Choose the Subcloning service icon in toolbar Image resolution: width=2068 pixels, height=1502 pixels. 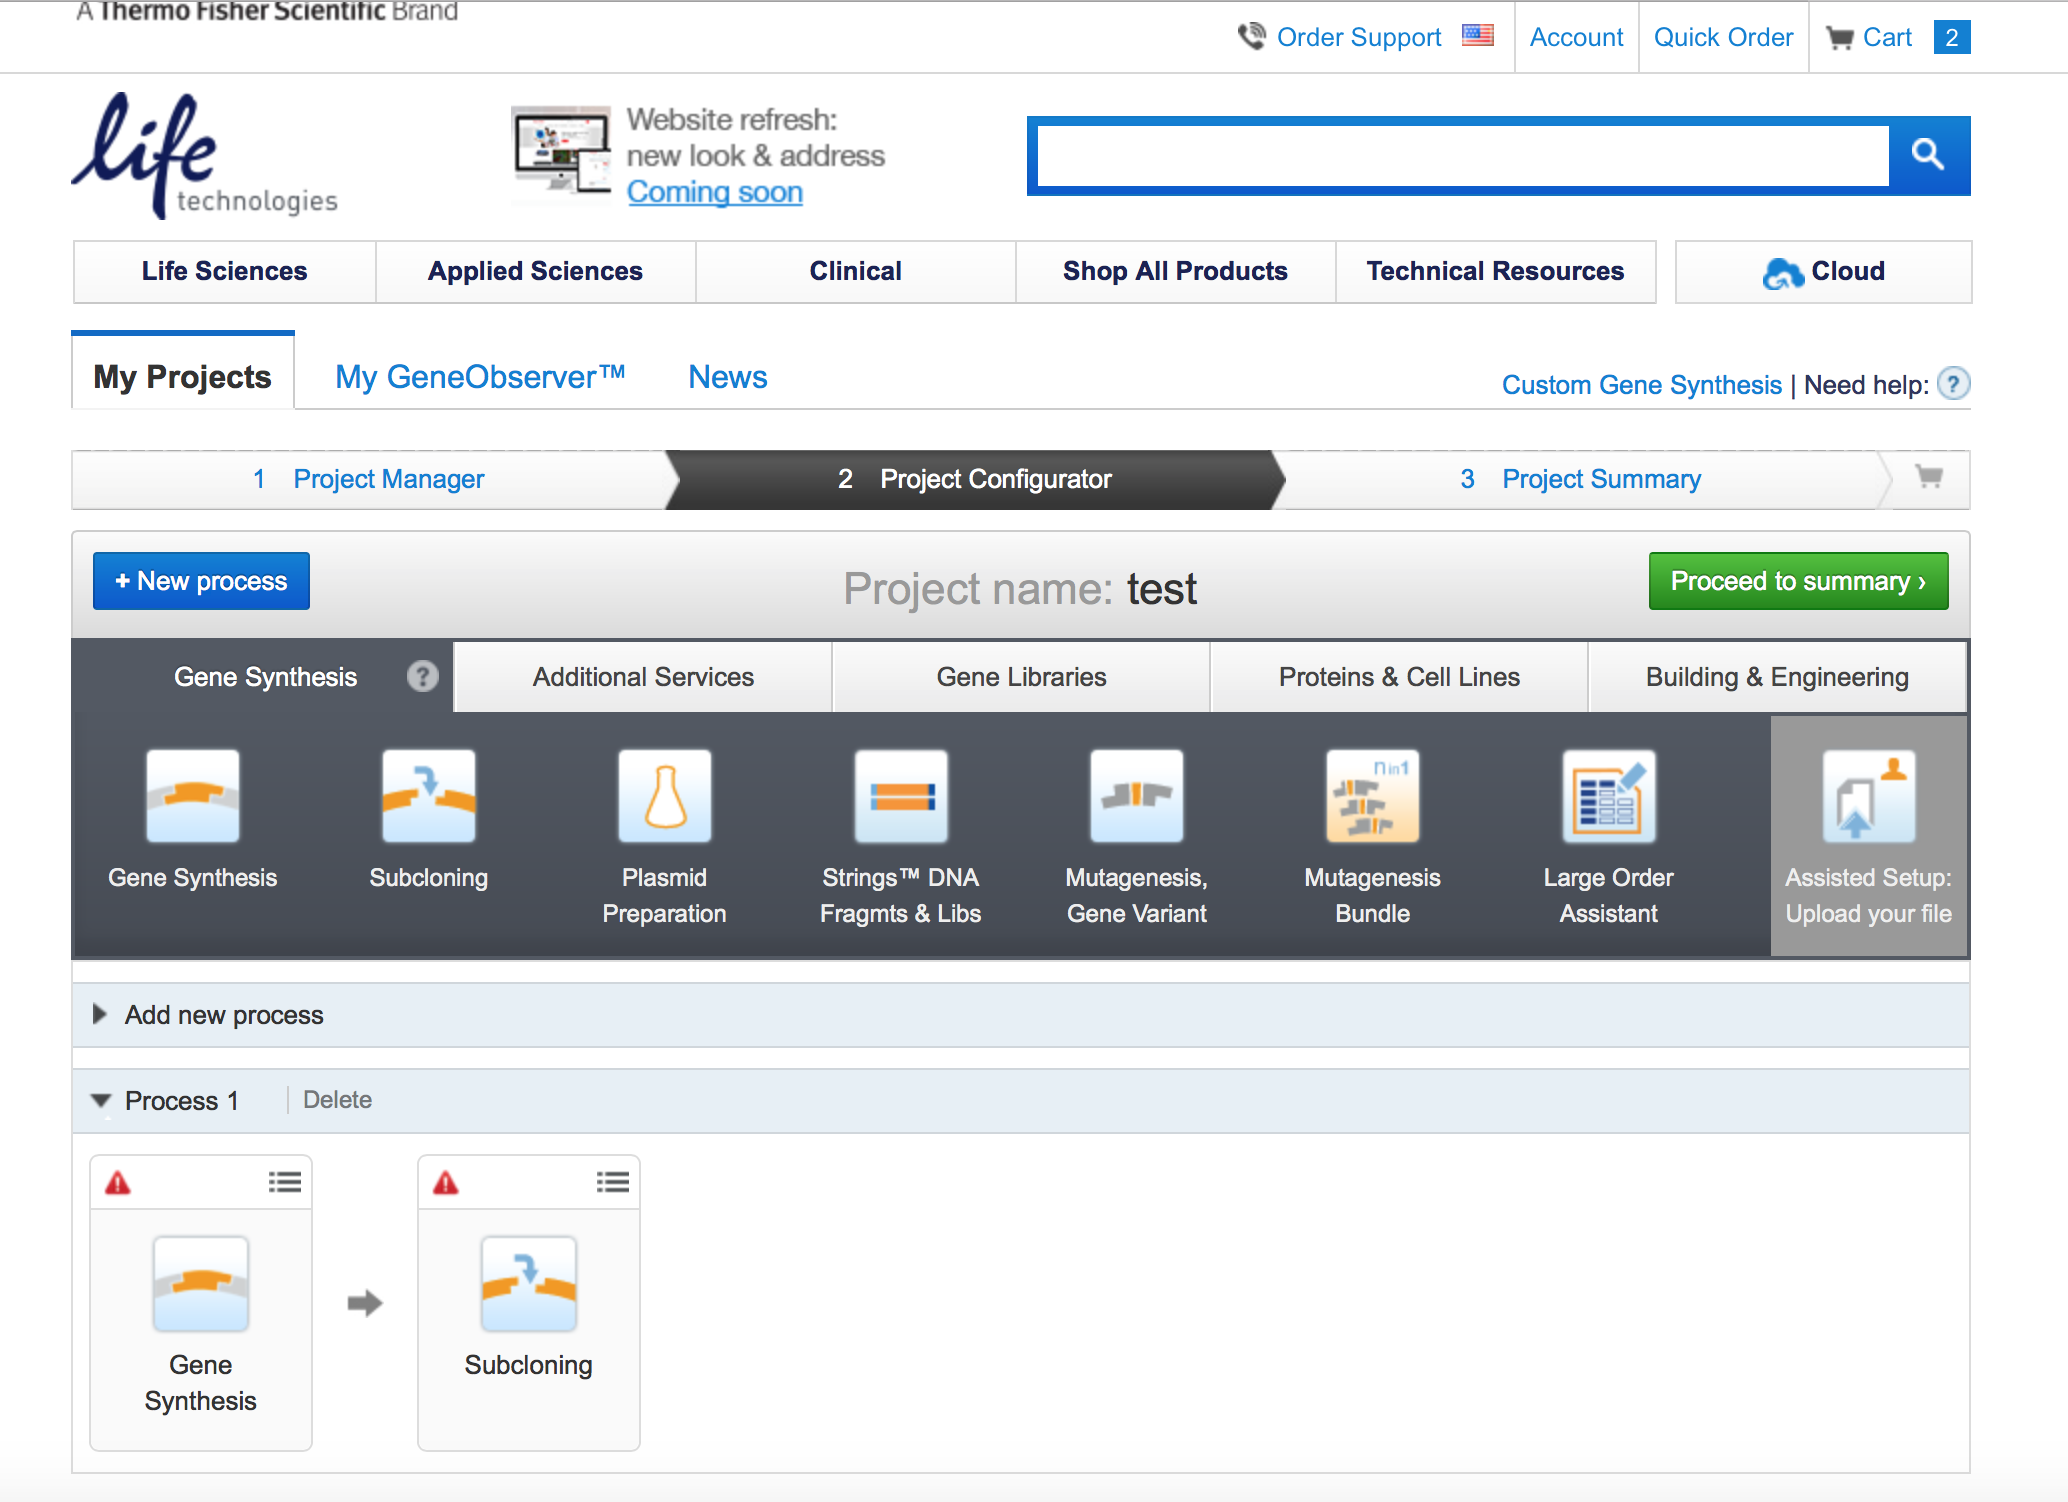point(428,796)
